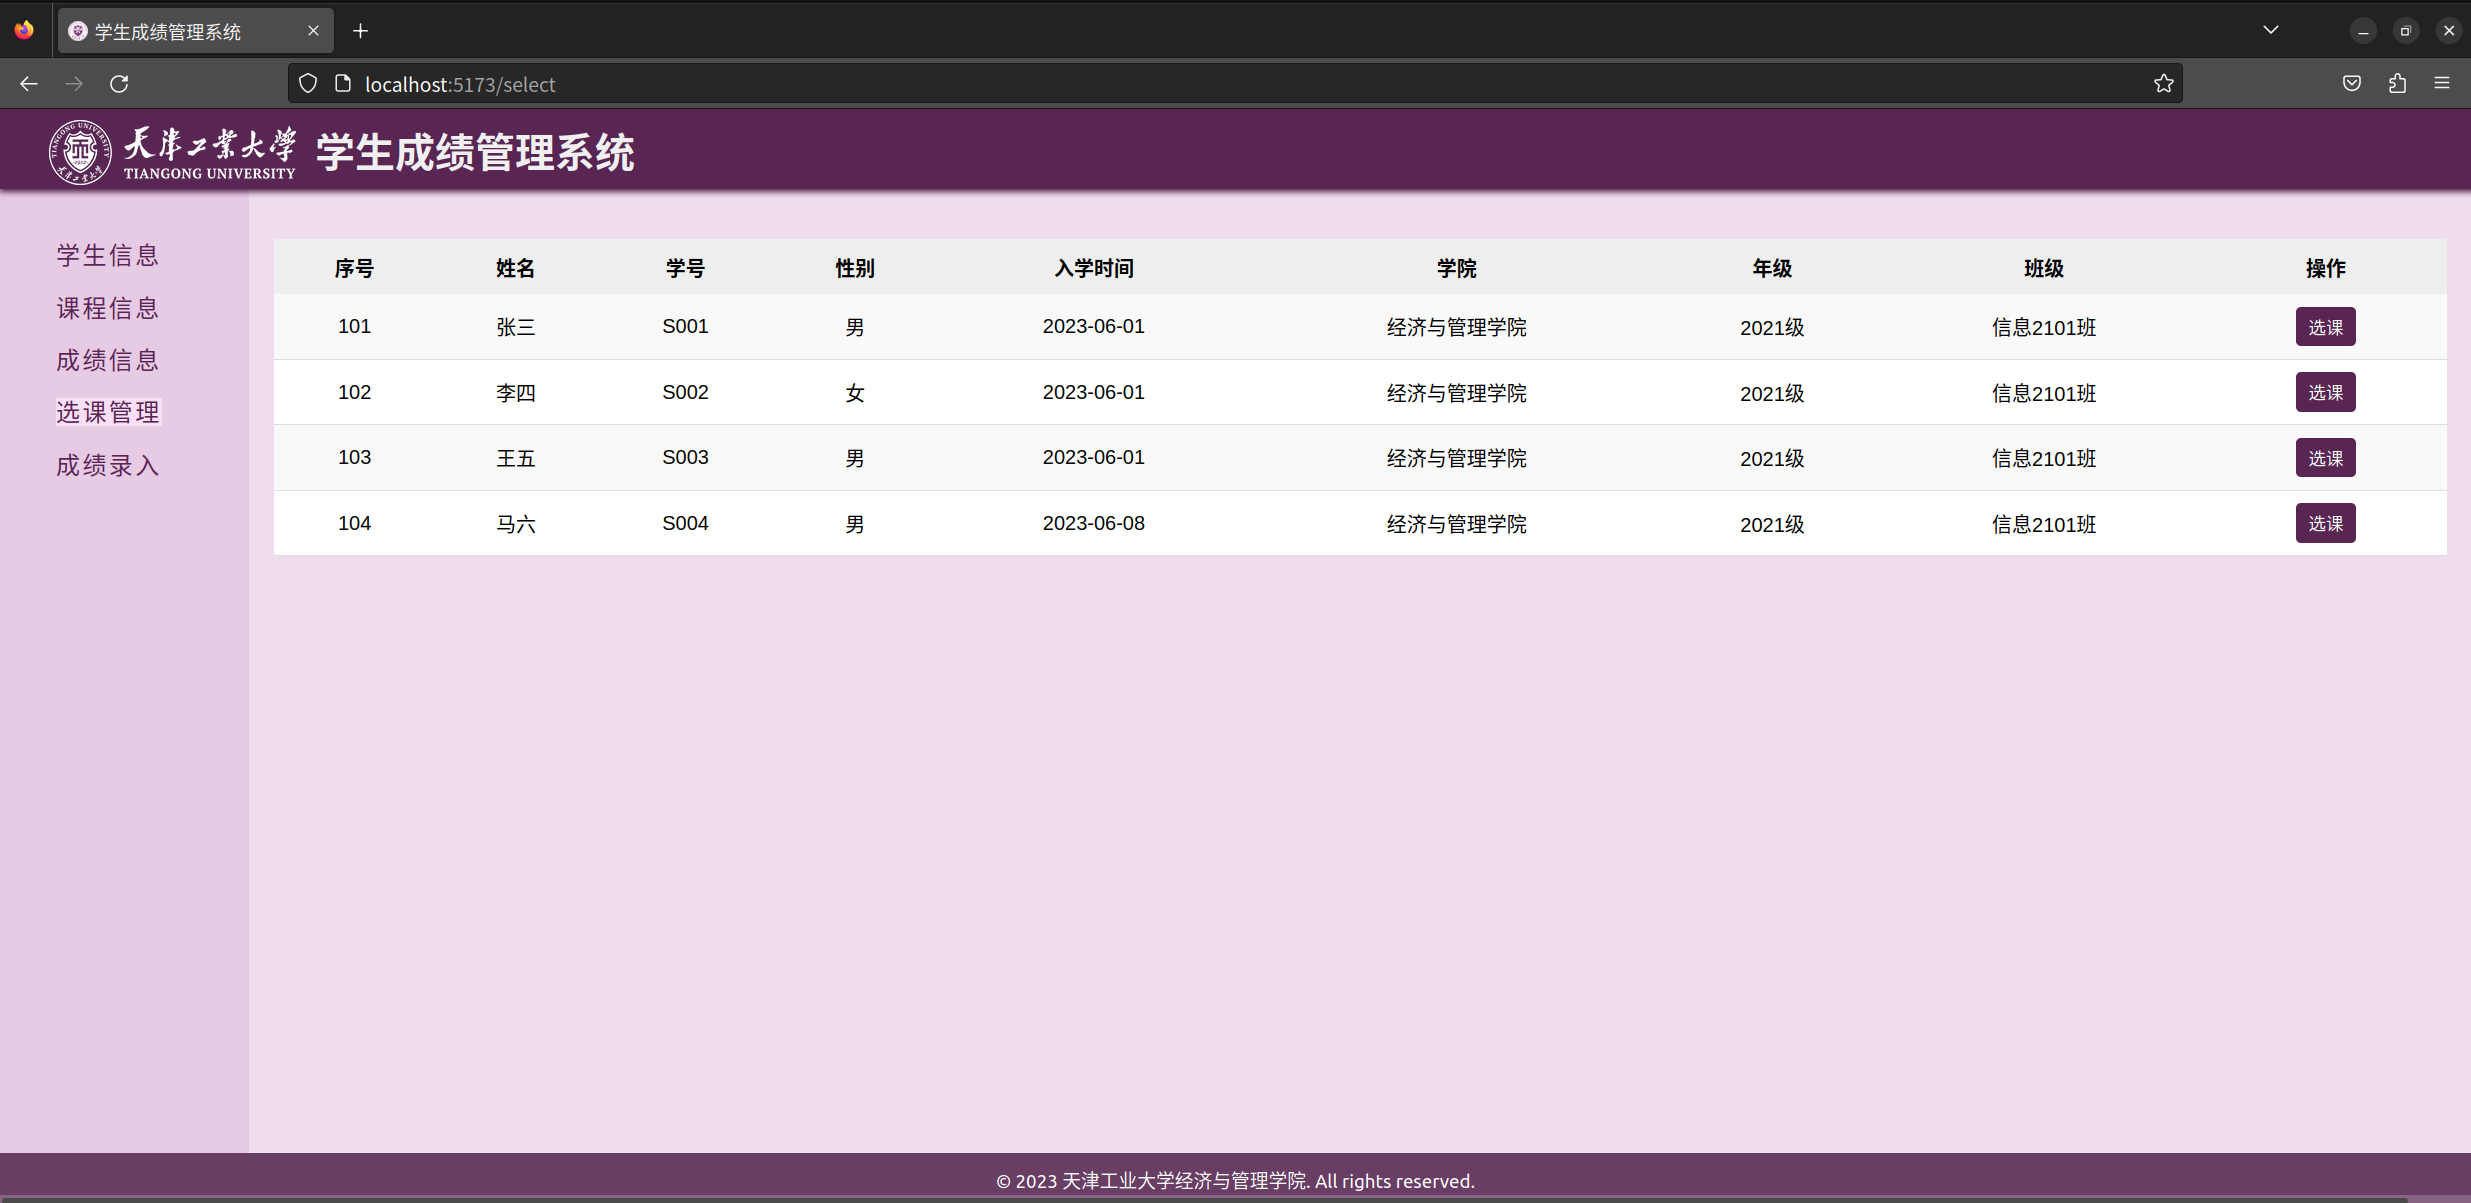Click the localhost:5173/select address bar
Viewport: 2471px width, 1203px height.
[1236, 84]
